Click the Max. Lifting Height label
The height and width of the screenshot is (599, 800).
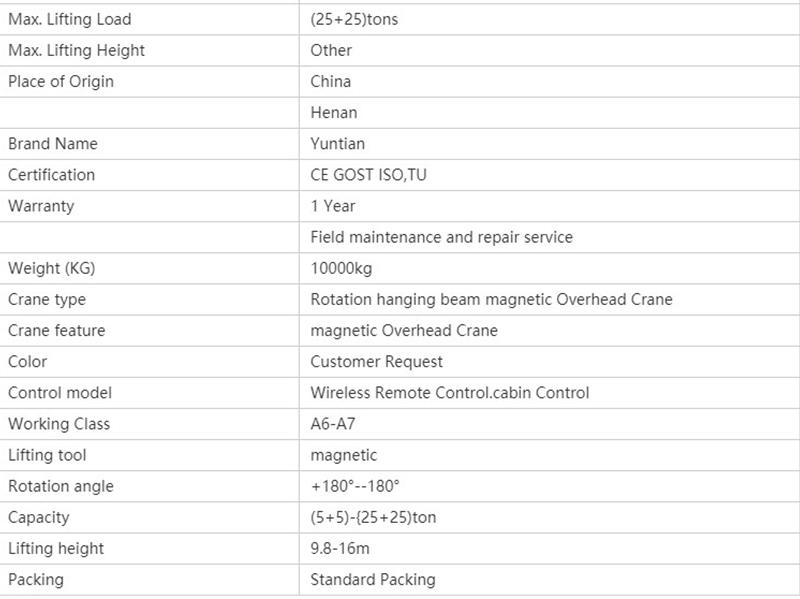(77, 51)
